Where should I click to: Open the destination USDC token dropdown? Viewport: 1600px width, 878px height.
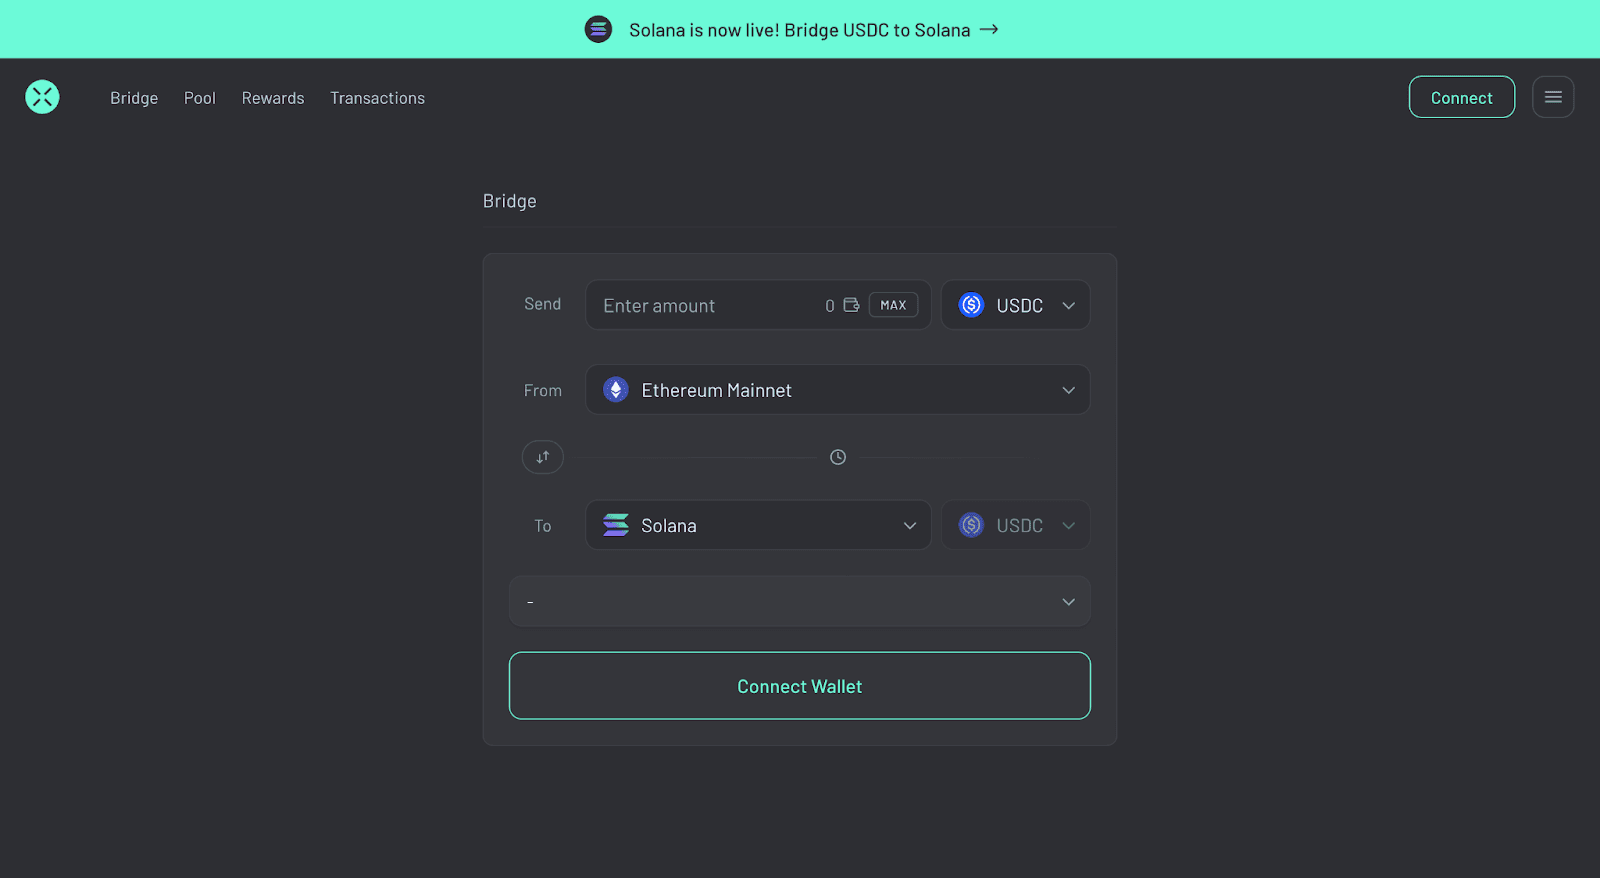[x=1016, y=525]
